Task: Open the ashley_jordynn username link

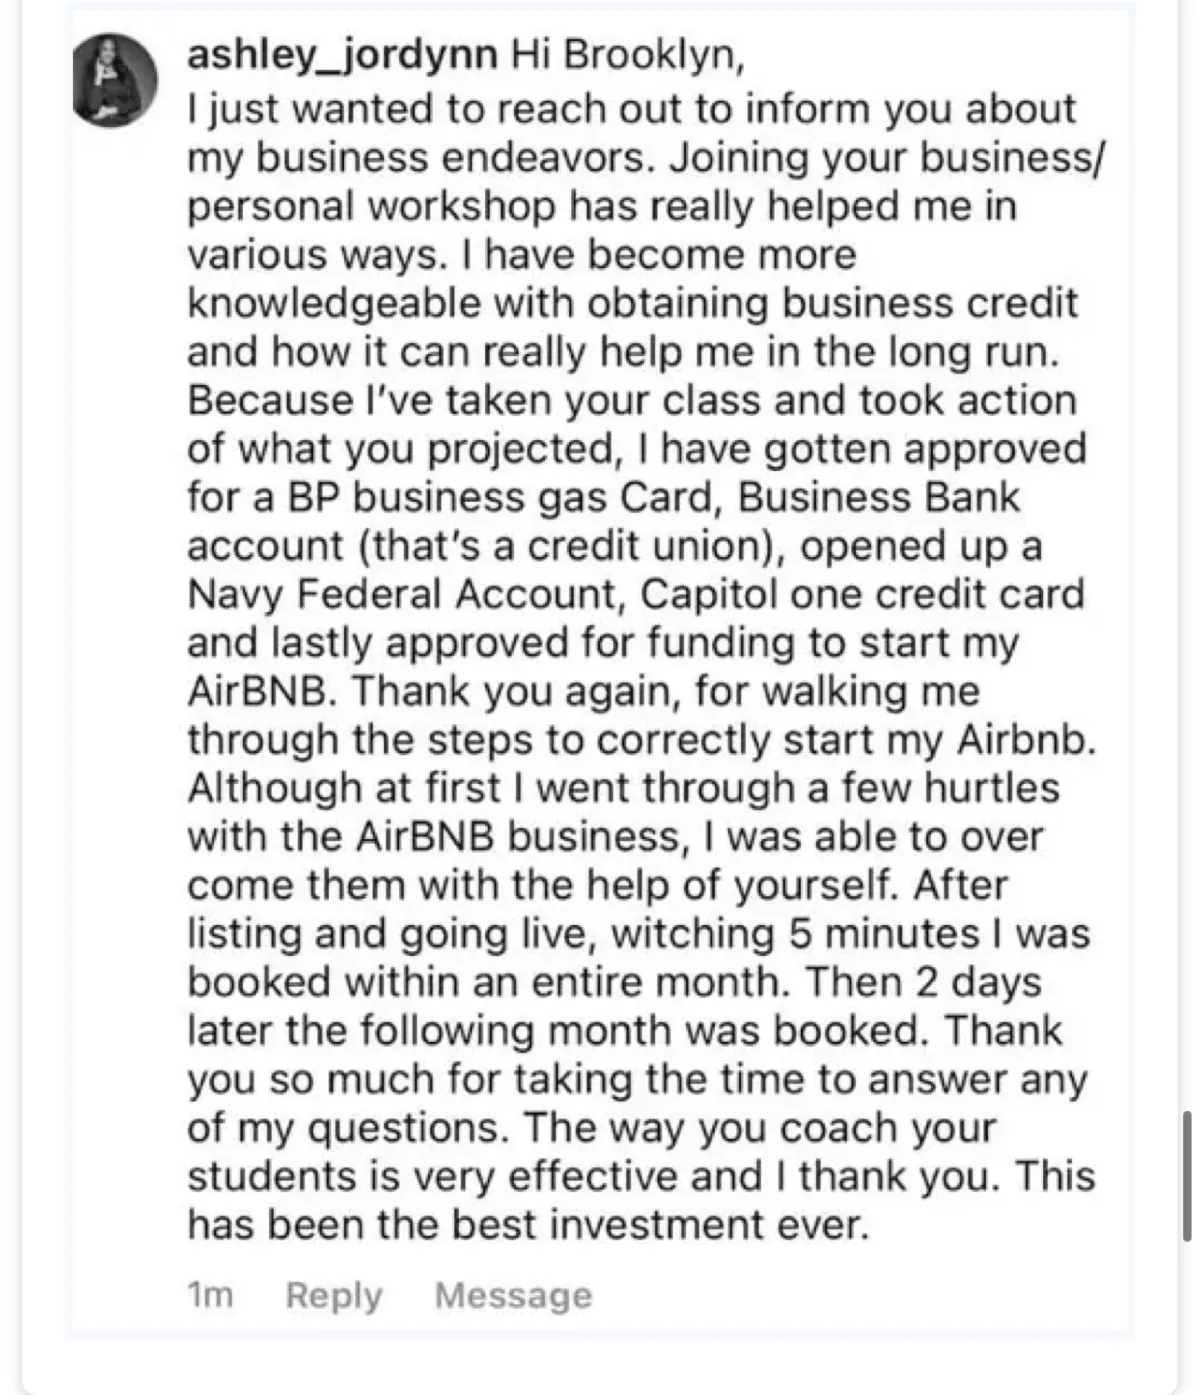Action: pyautogui.click(x=342, y=56)
